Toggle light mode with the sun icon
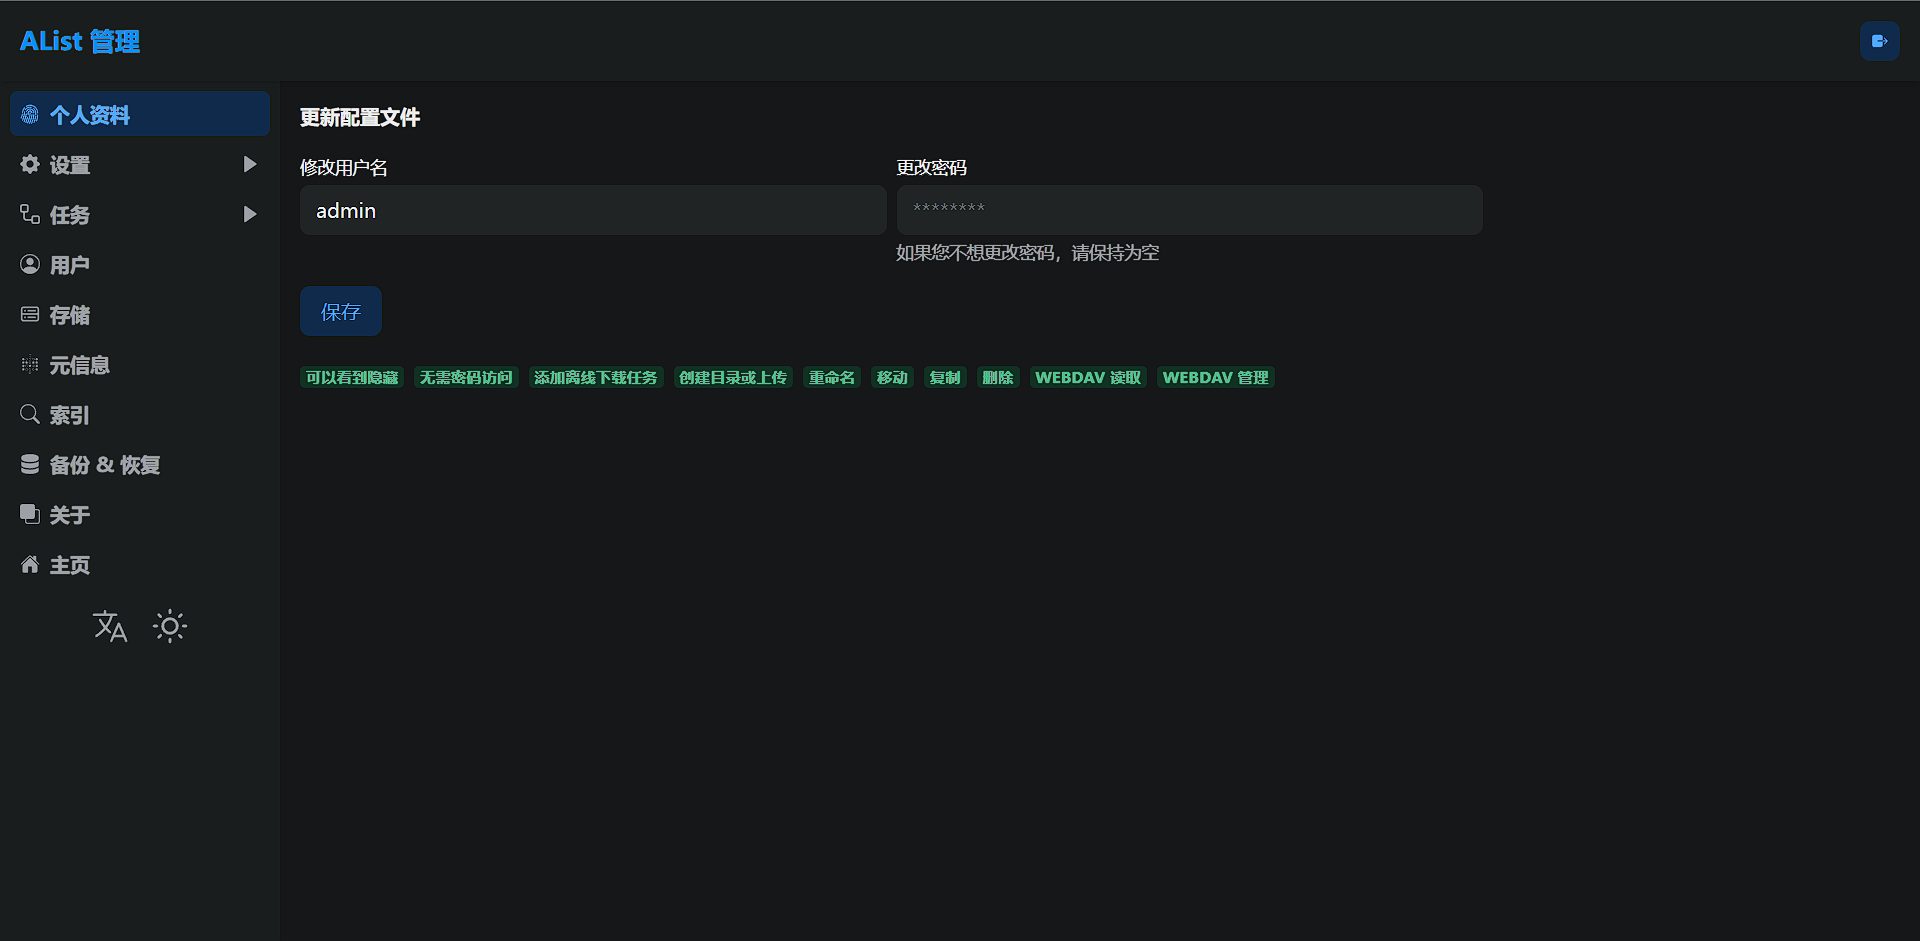This screenshot has width=1920, height=941. pyautogui.click(x=170, y=627)
